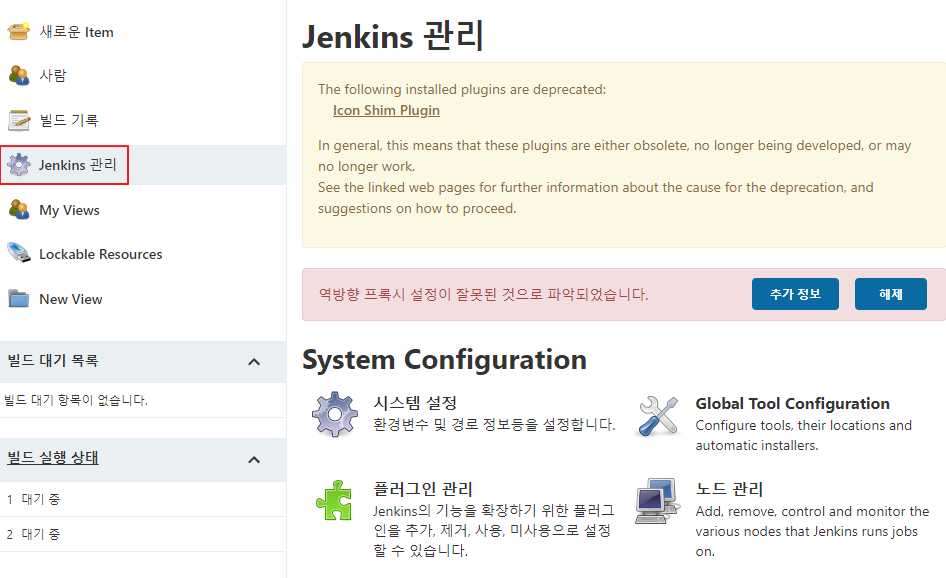Image resolution: width=946 pixels, height=578 pixels.
Task: Click the Jenkins의 기능을 확장하기 description text
Action: pos(494,530)
